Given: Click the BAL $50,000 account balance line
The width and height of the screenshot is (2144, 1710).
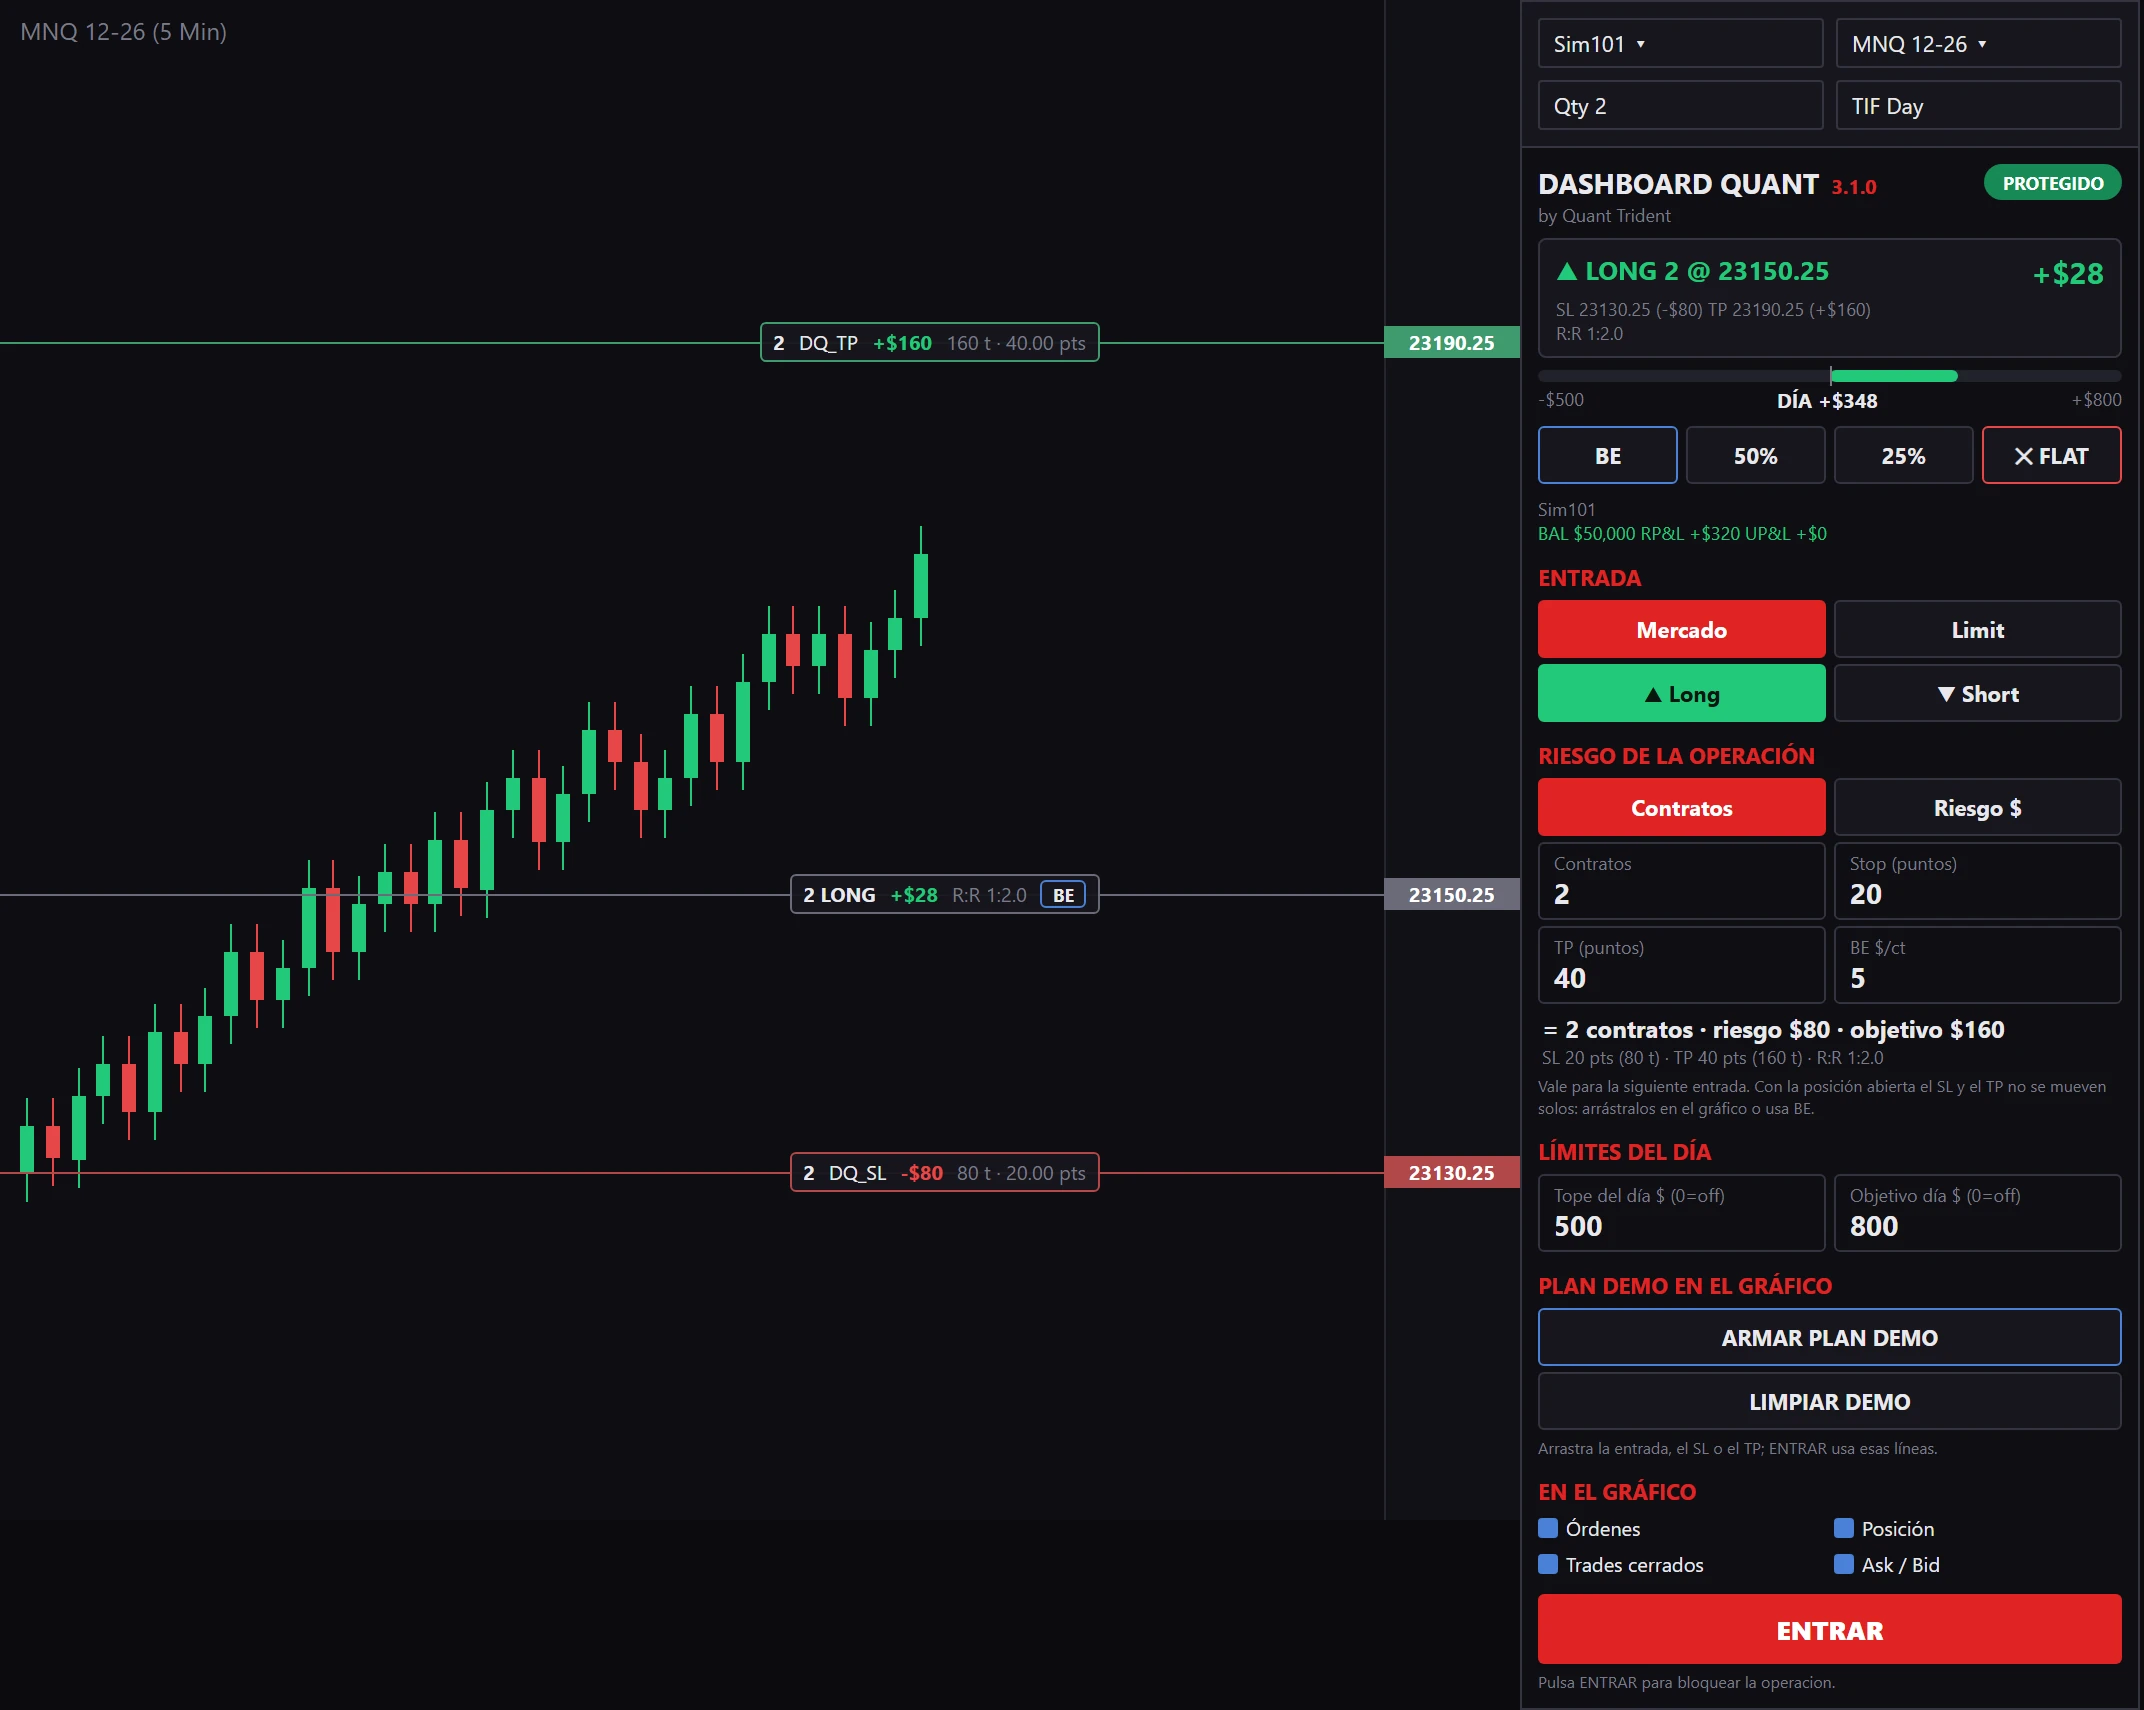Looking at the screenshot, I should pos(1682,534).
